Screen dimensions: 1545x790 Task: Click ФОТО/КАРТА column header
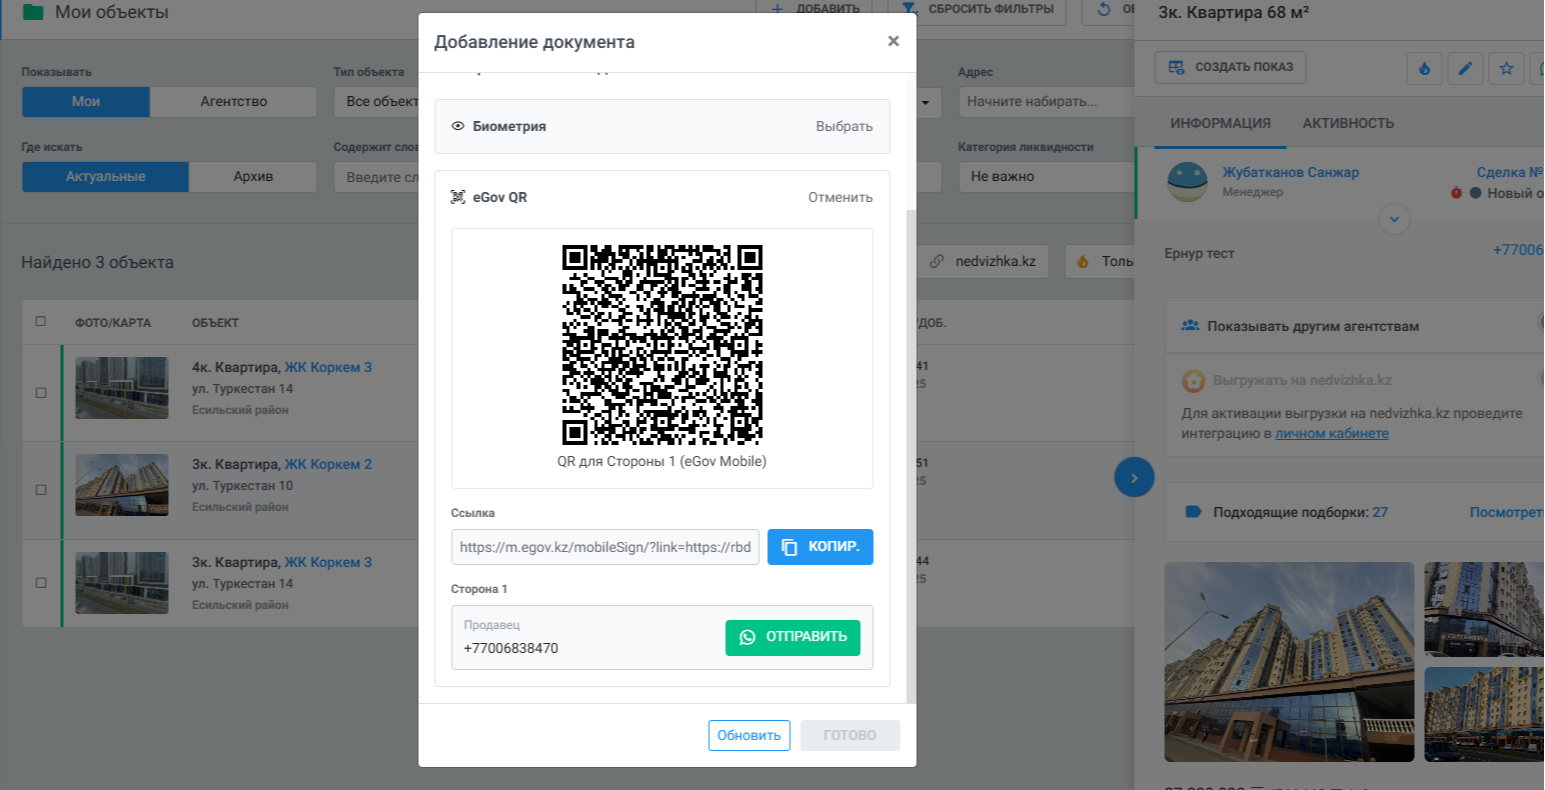pos(113,323)
